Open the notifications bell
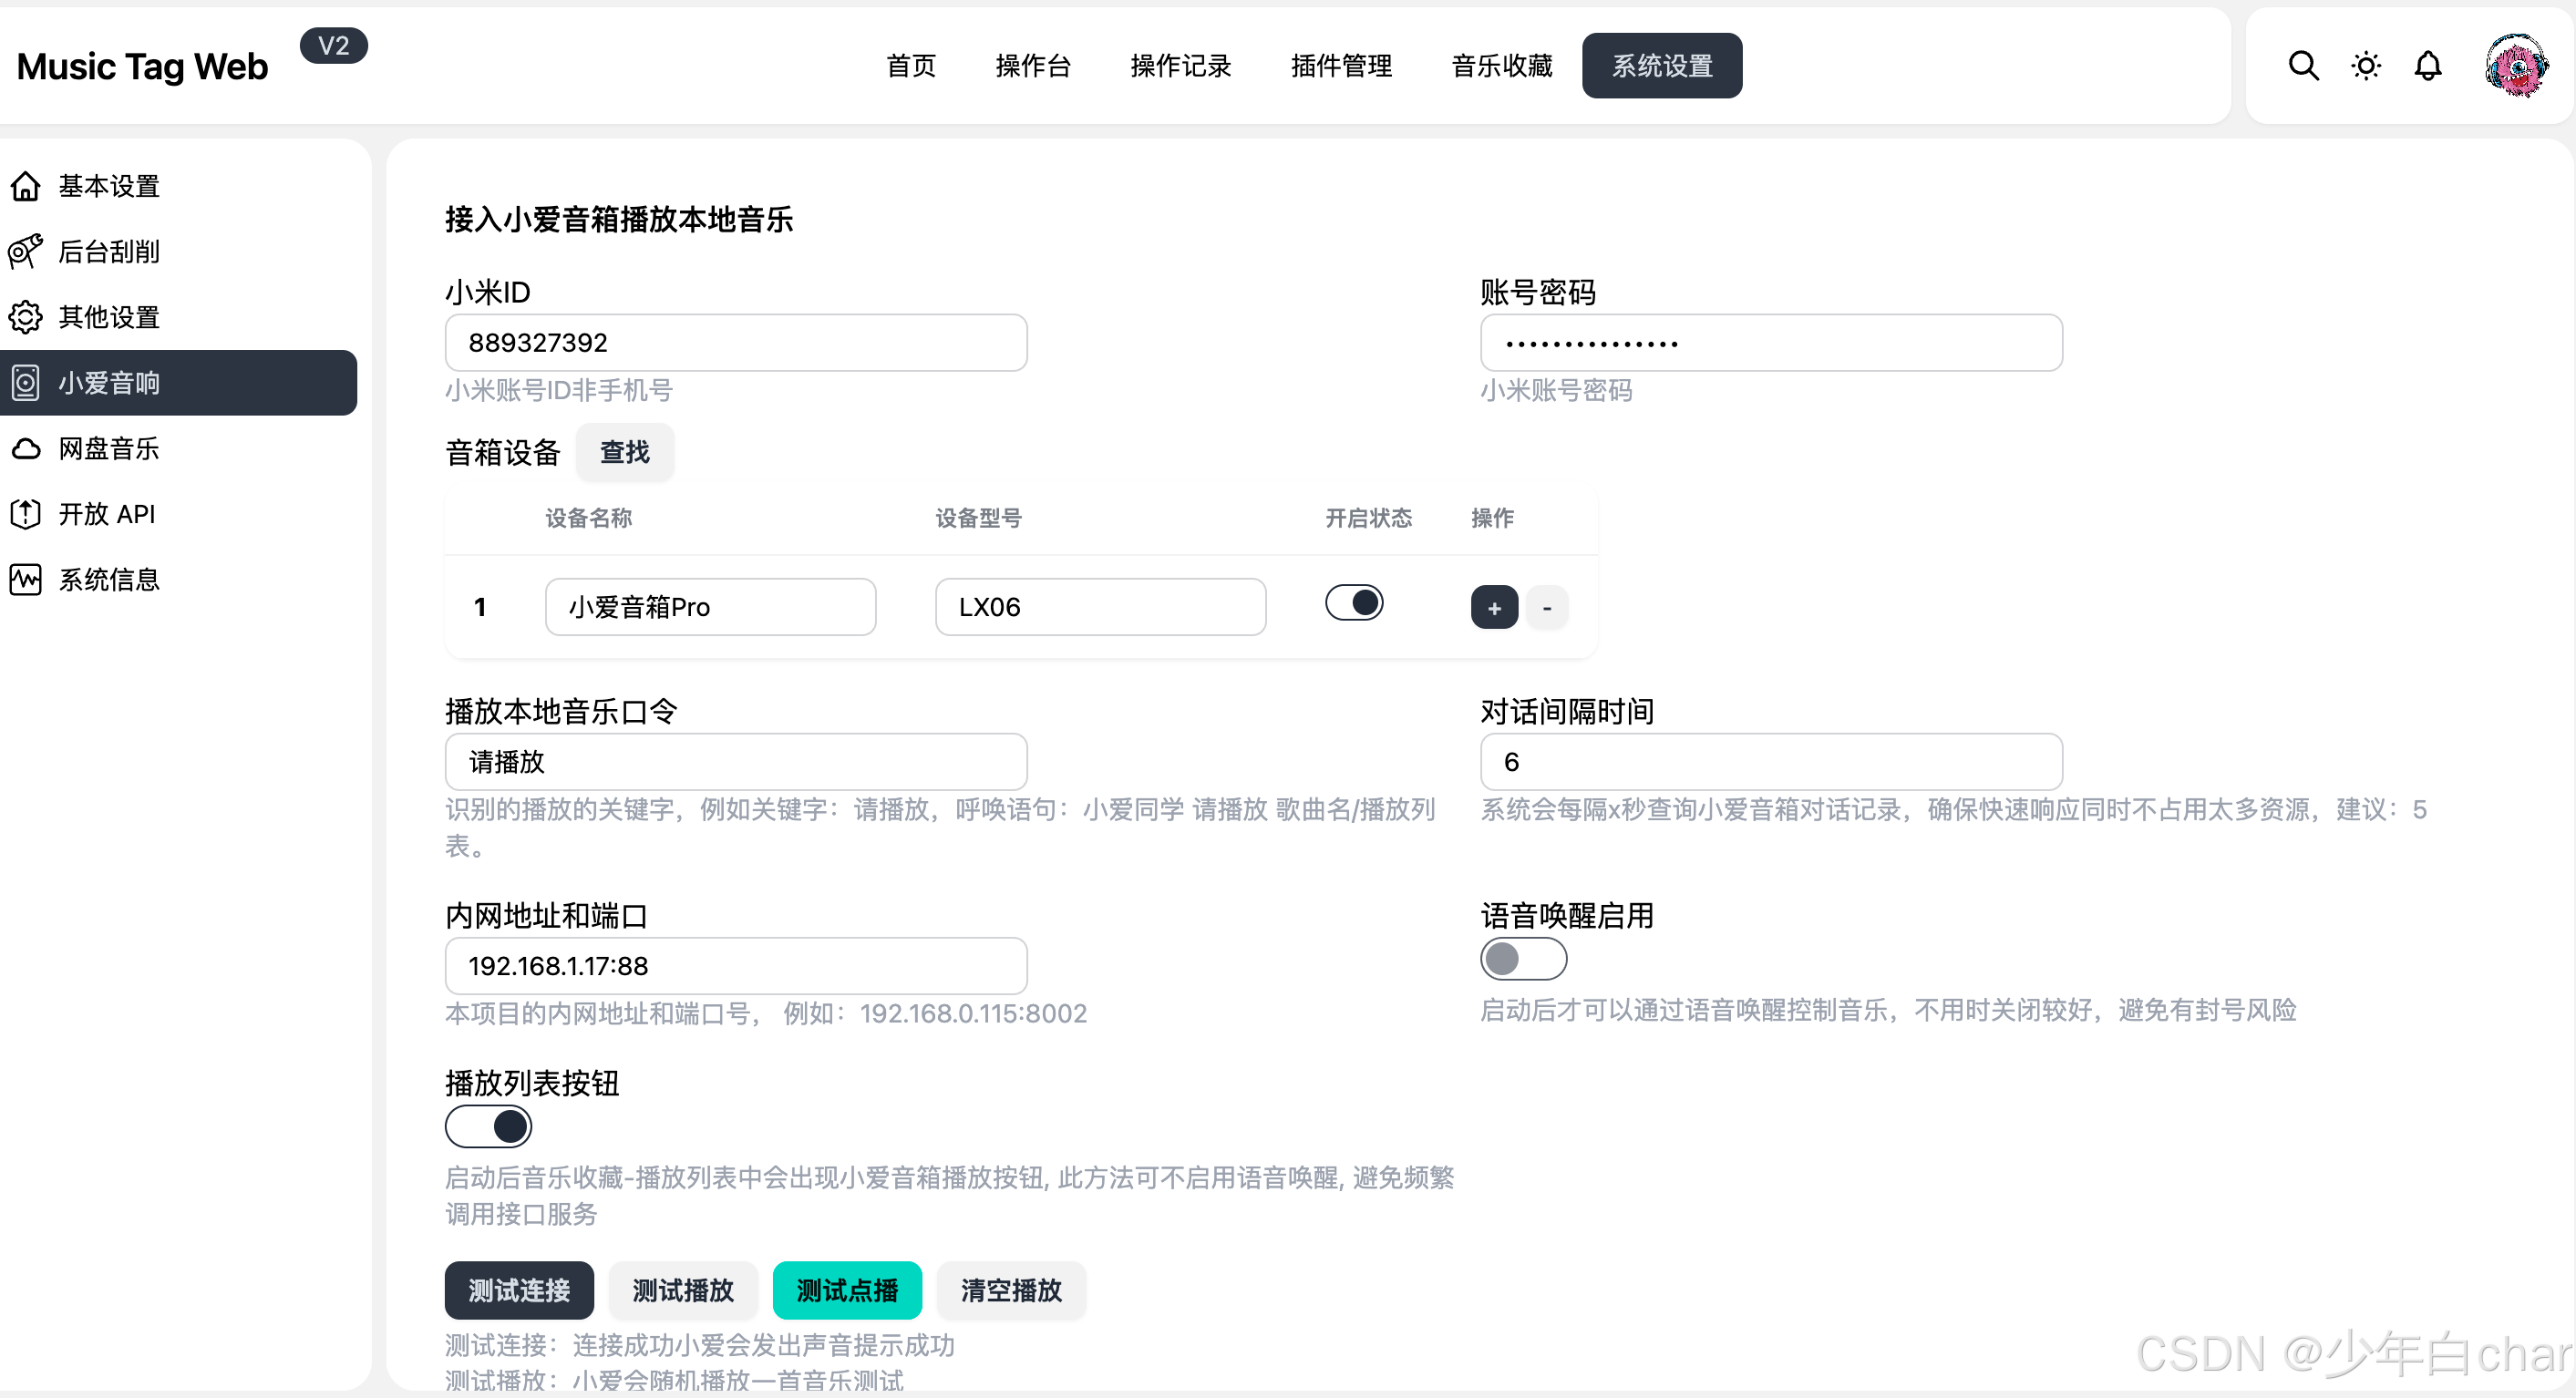Screen dimensions: 2576x1398 [x=2427, y=66]
